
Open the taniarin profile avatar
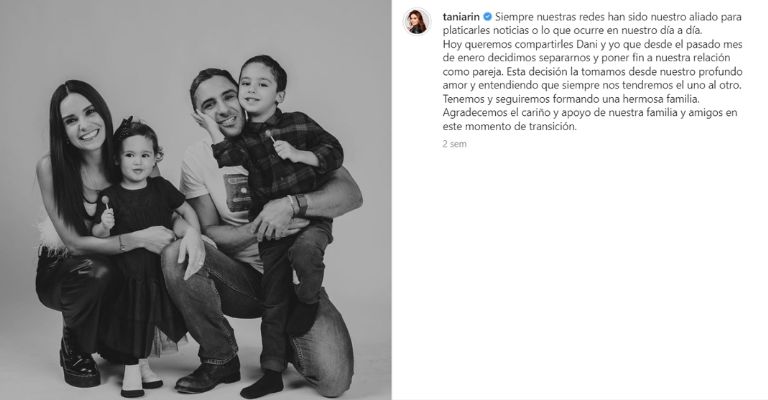(417, 22)
